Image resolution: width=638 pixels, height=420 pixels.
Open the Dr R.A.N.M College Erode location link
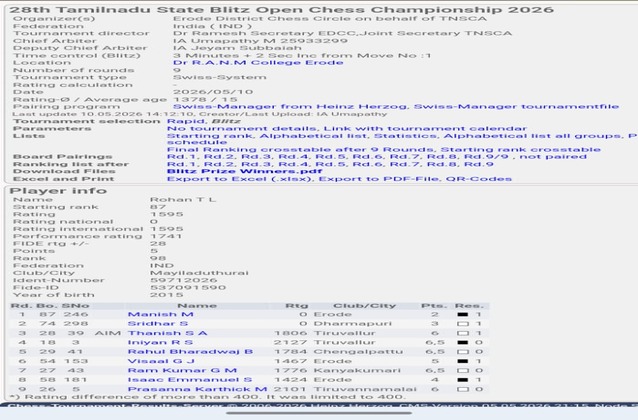point(258,63)
